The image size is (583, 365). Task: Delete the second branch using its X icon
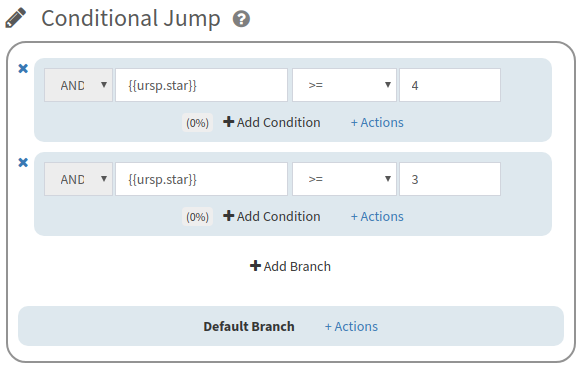[x=23, y=162]
